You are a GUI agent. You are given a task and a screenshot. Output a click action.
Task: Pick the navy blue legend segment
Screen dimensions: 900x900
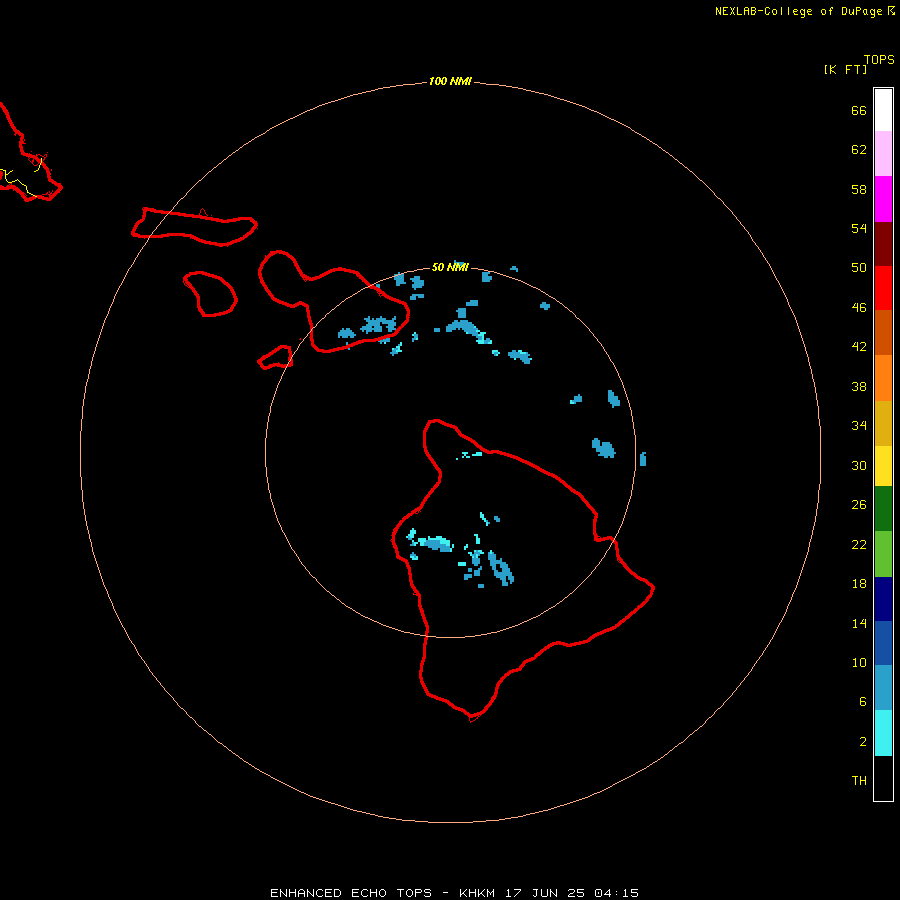coord(883,599)
